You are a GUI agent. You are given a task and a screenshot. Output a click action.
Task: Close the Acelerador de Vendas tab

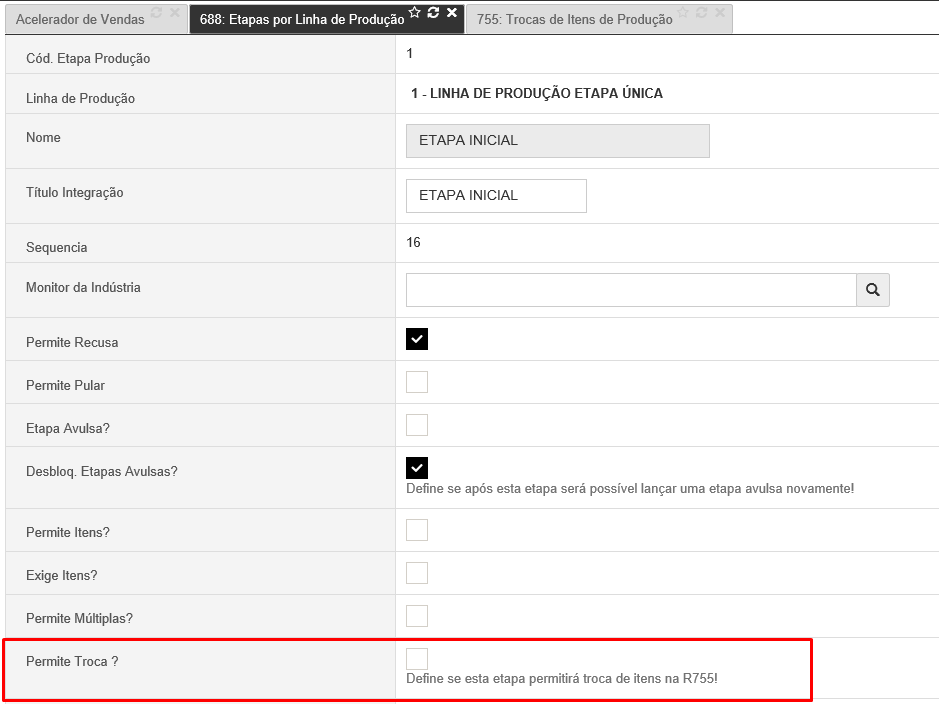[x=175, y=13]
